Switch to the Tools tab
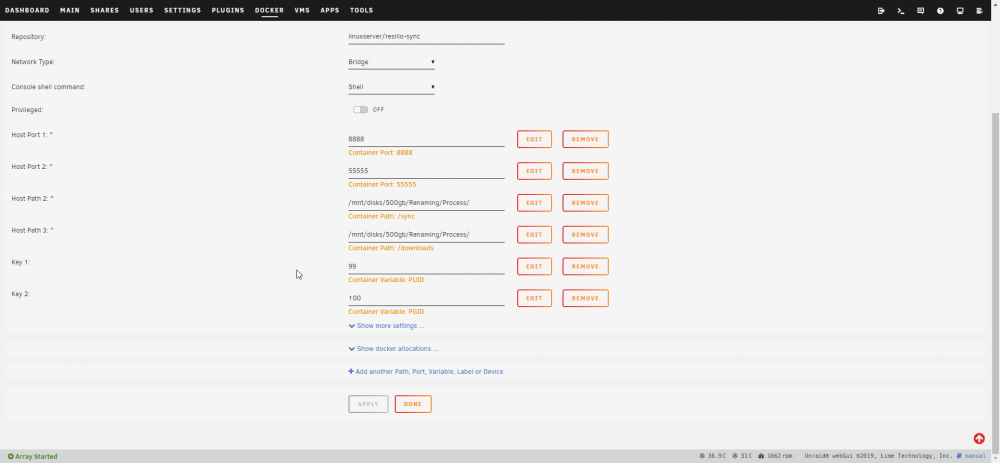 362,10
